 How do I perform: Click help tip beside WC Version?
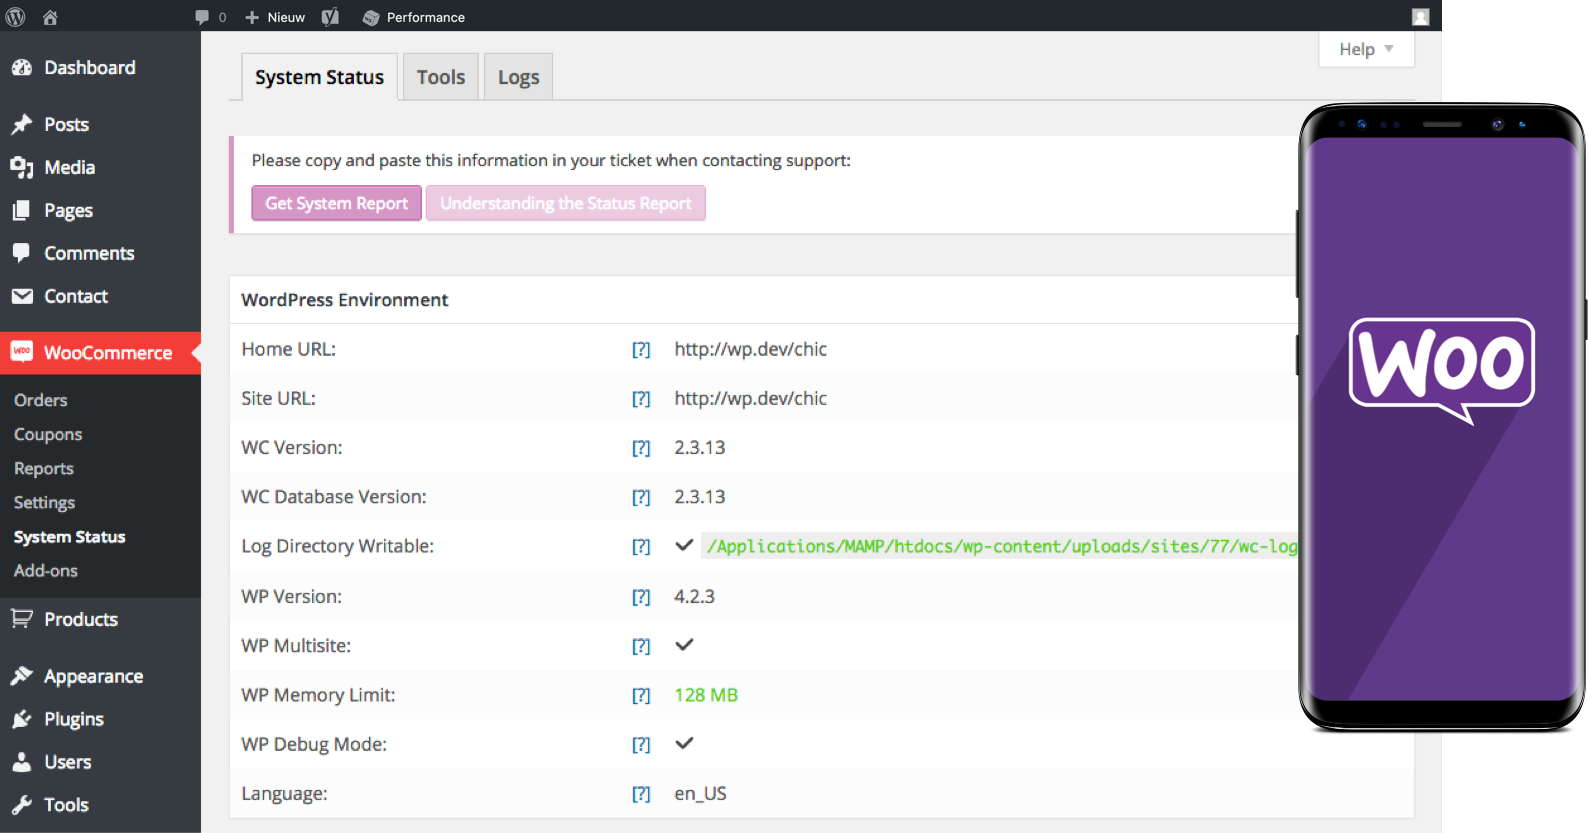point(641,448)
